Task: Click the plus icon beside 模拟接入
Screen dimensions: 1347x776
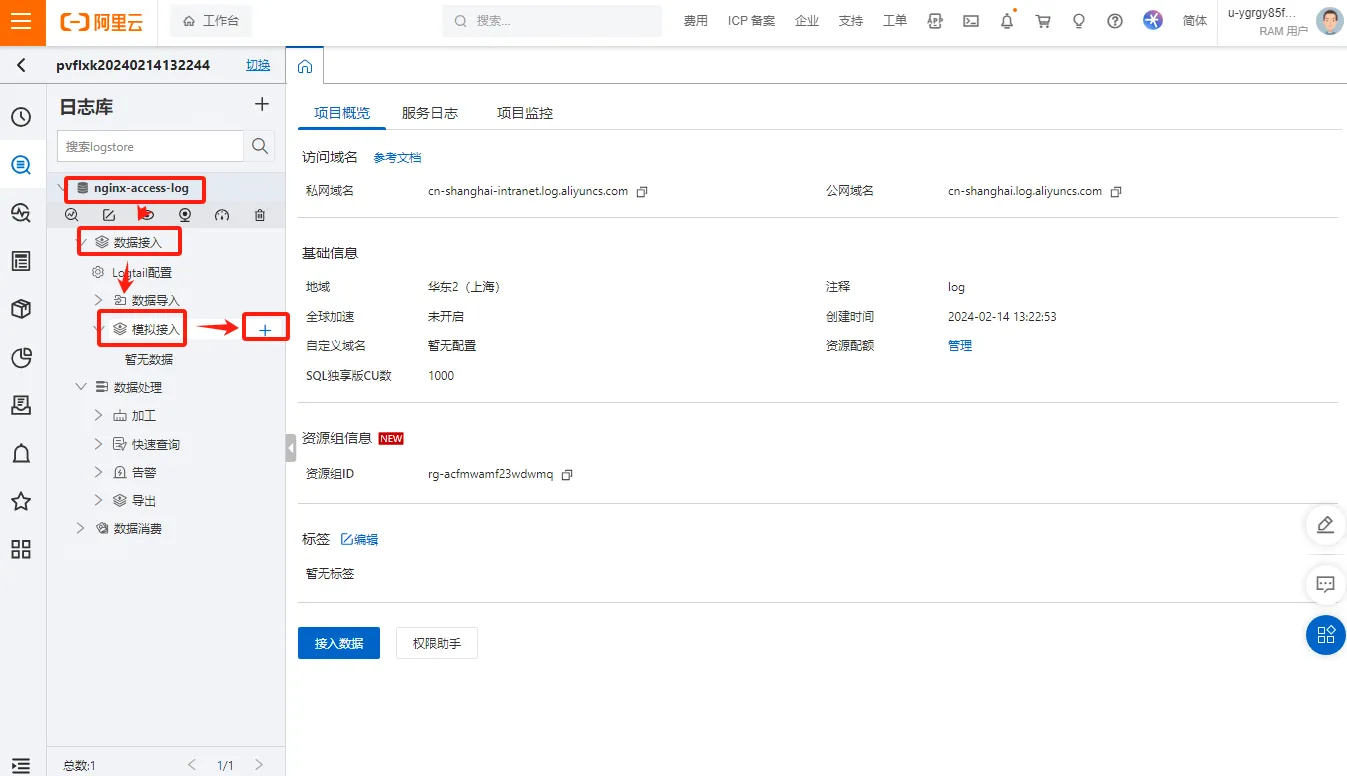Action: click(x=265, y=329)
